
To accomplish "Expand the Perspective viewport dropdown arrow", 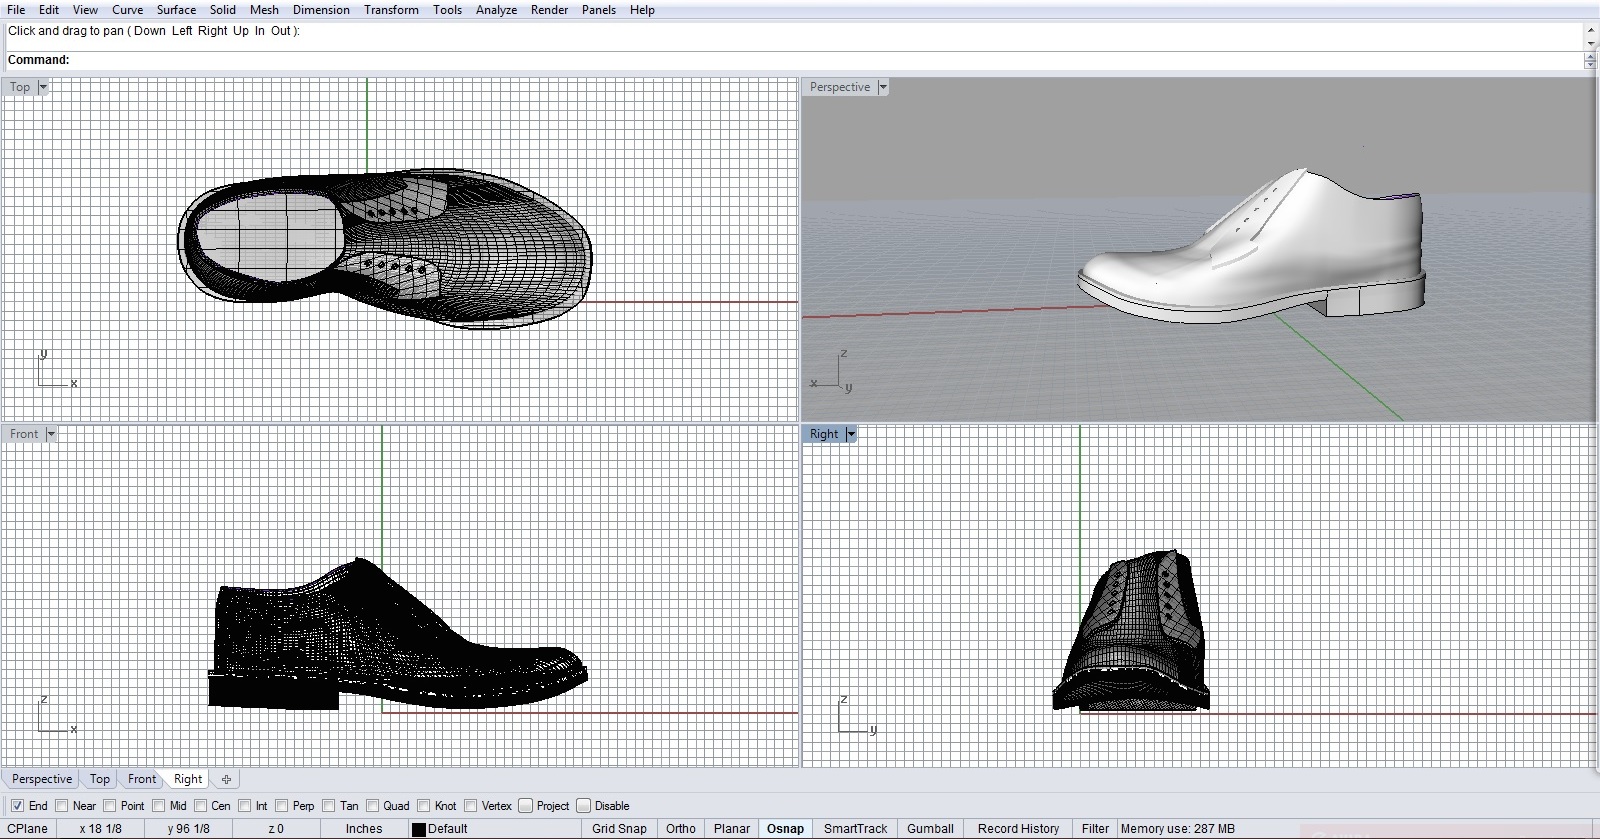I will click(x=883, y=87).
